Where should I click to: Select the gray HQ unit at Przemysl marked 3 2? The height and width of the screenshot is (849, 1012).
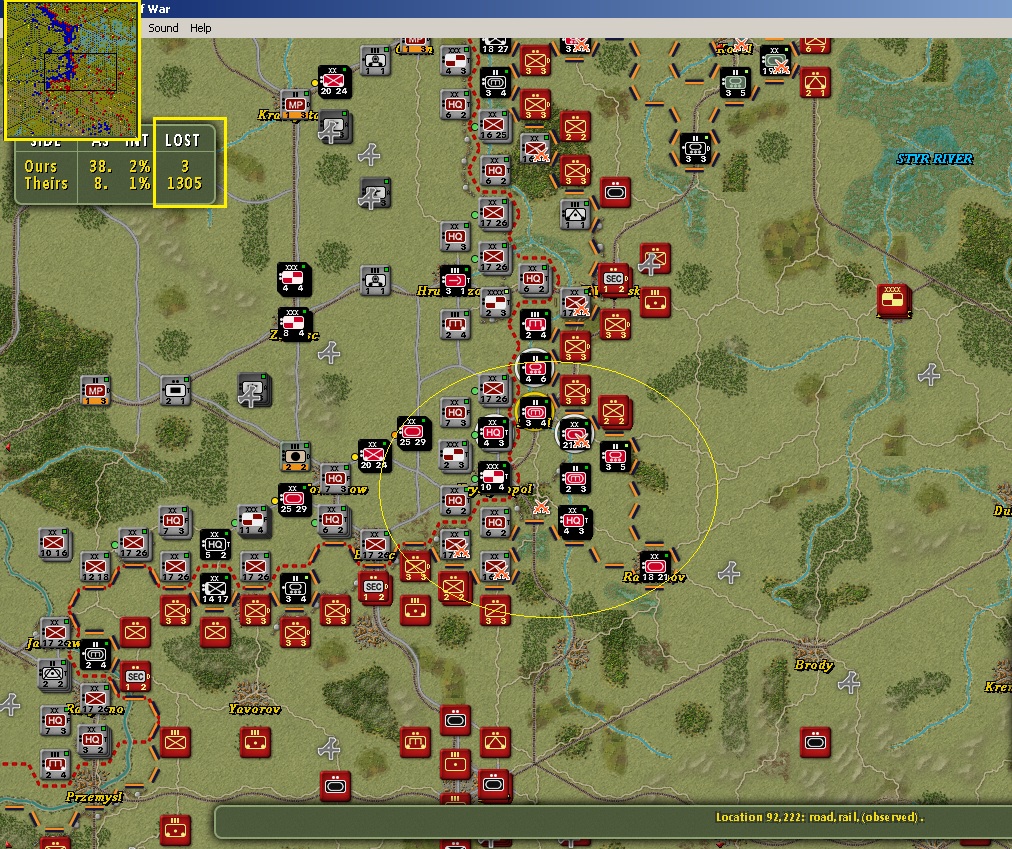point(92,741)
